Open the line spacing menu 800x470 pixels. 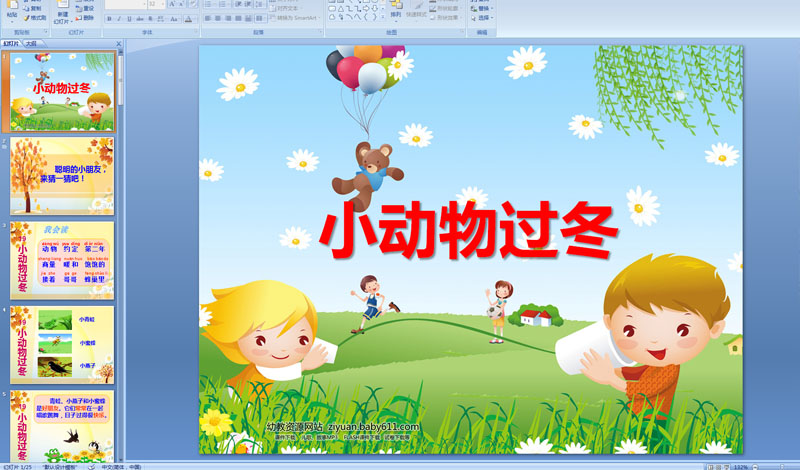(260, 4)
